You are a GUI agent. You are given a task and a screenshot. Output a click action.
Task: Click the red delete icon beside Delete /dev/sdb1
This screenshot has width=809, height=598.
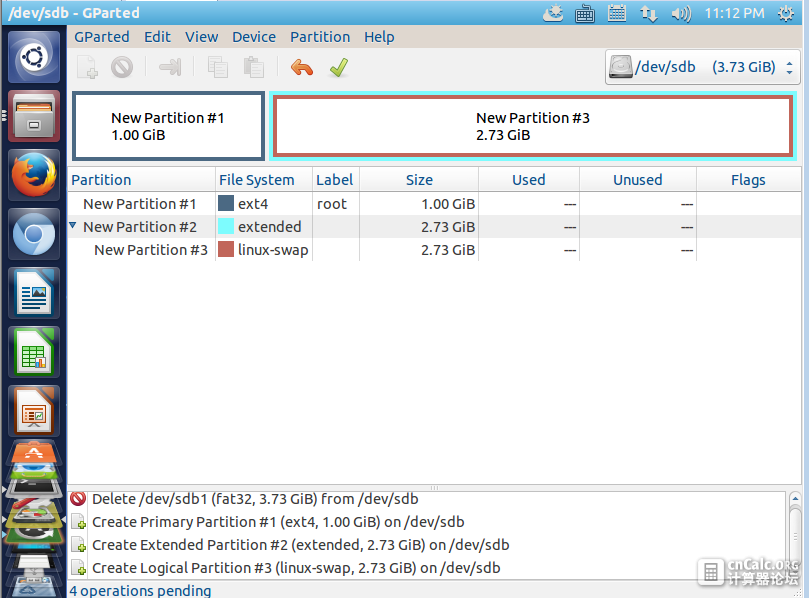(78, 499)
